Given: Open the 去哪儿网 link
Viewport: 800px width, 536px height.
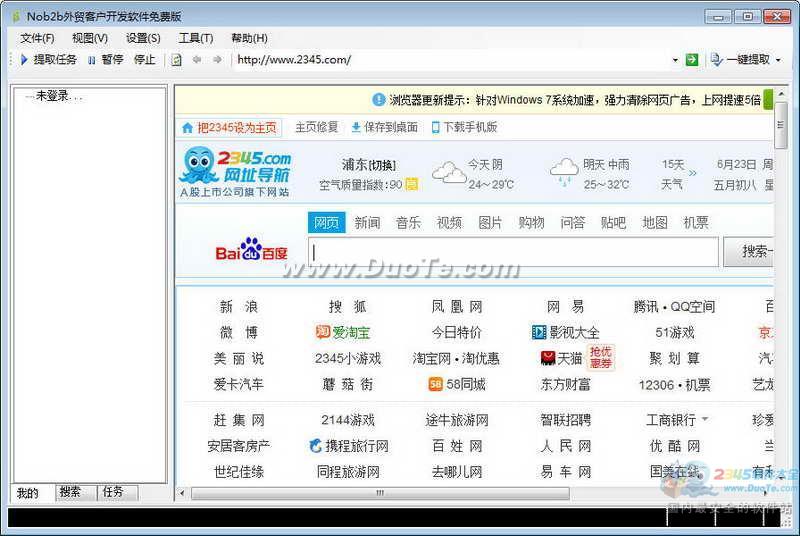Looking at the screenshot, I should click(x=457, y=472).
